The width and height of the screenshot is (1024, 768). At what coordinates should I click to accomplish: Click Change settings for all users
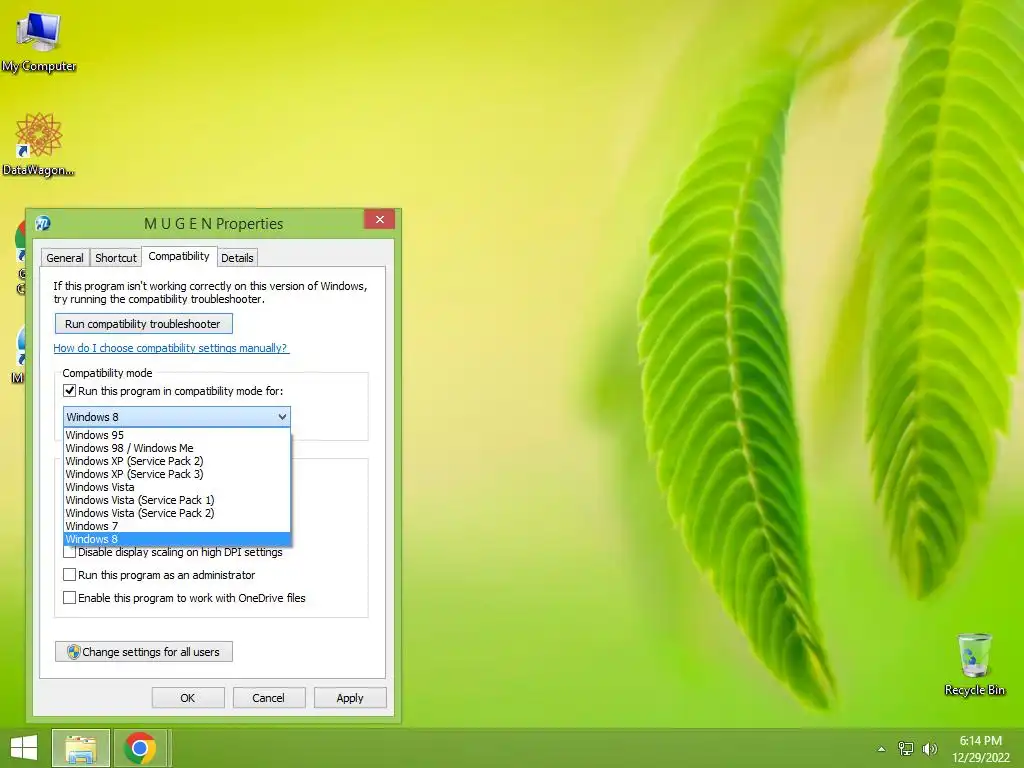pos(144,652)
